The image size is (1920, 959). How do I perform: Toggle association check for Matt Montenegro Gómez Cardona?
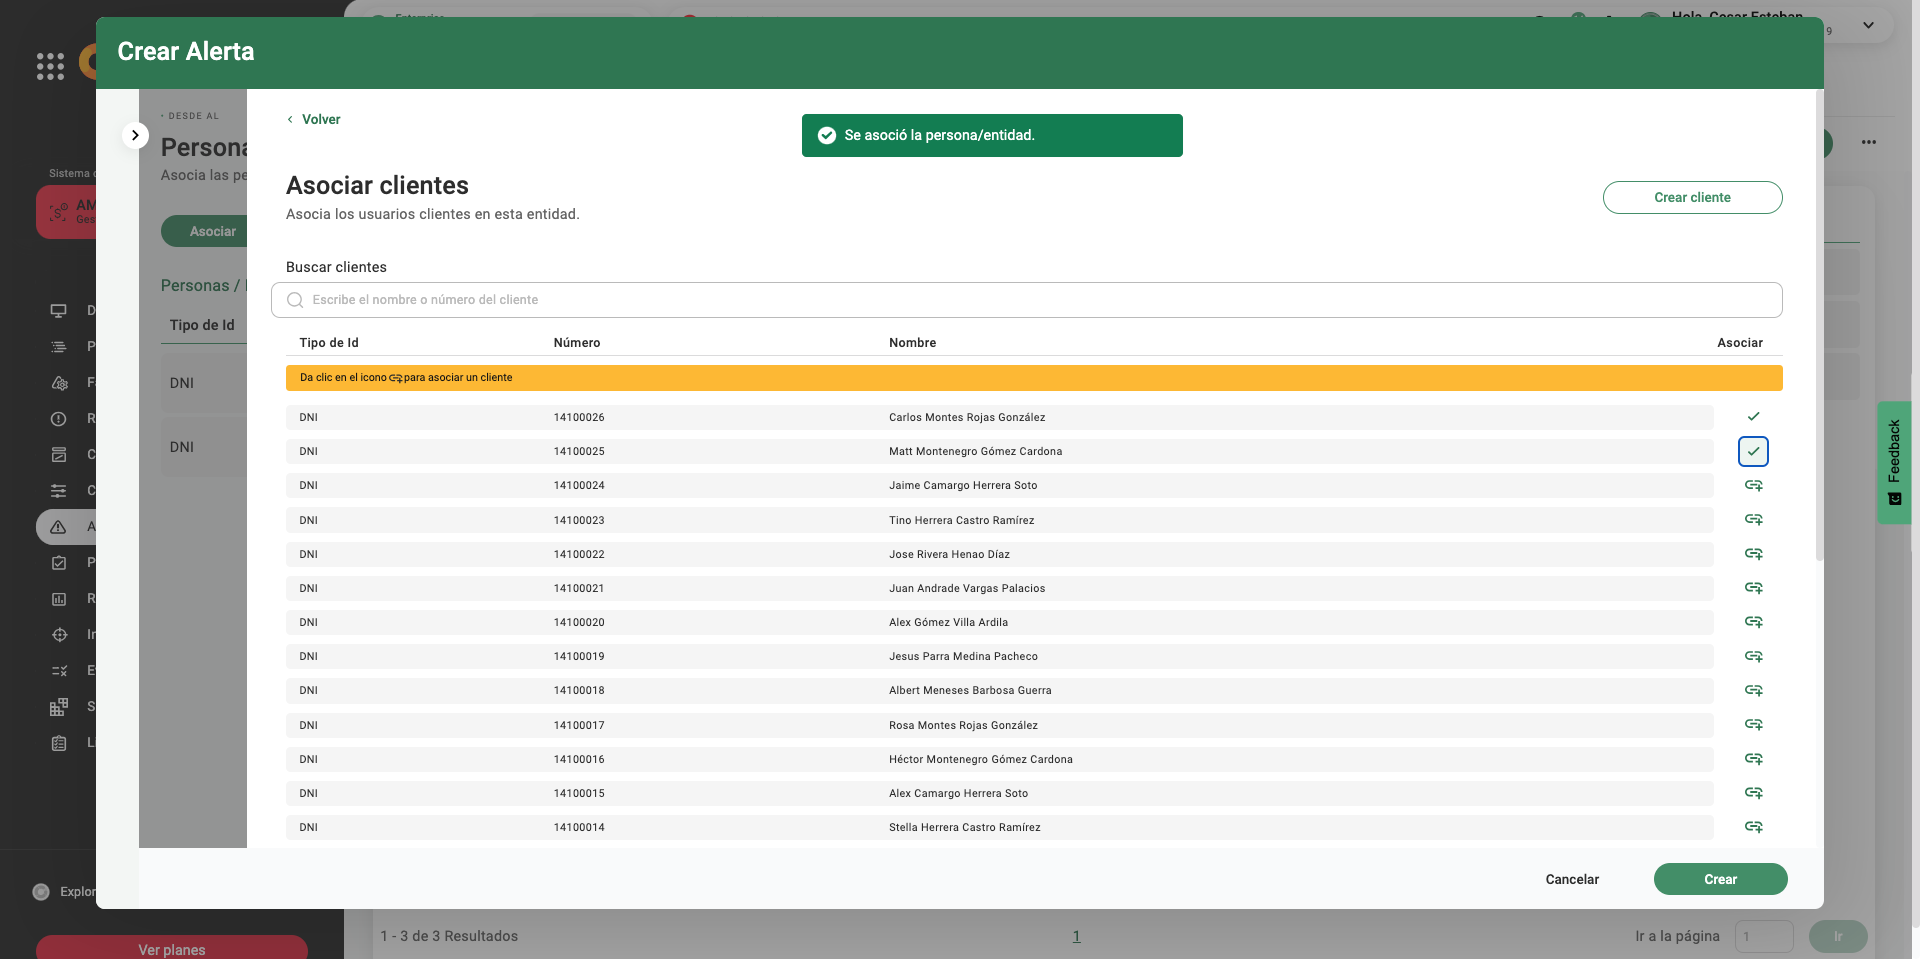pyautogui.click(x=1753, y=451)
